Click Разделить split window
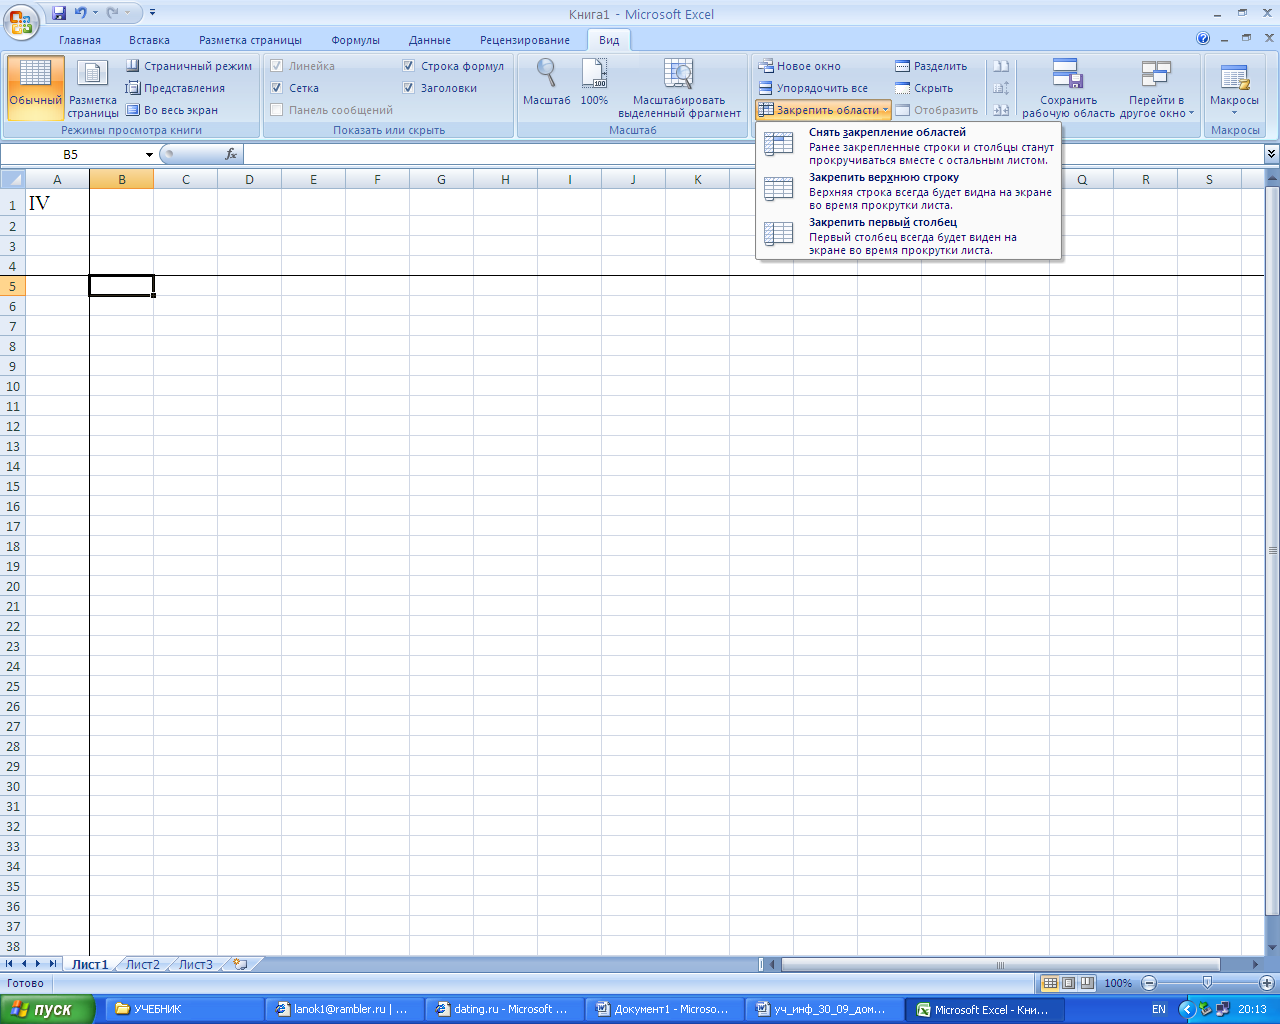The width and height of the screenshot is (1280, 1024). pos(931,66)
